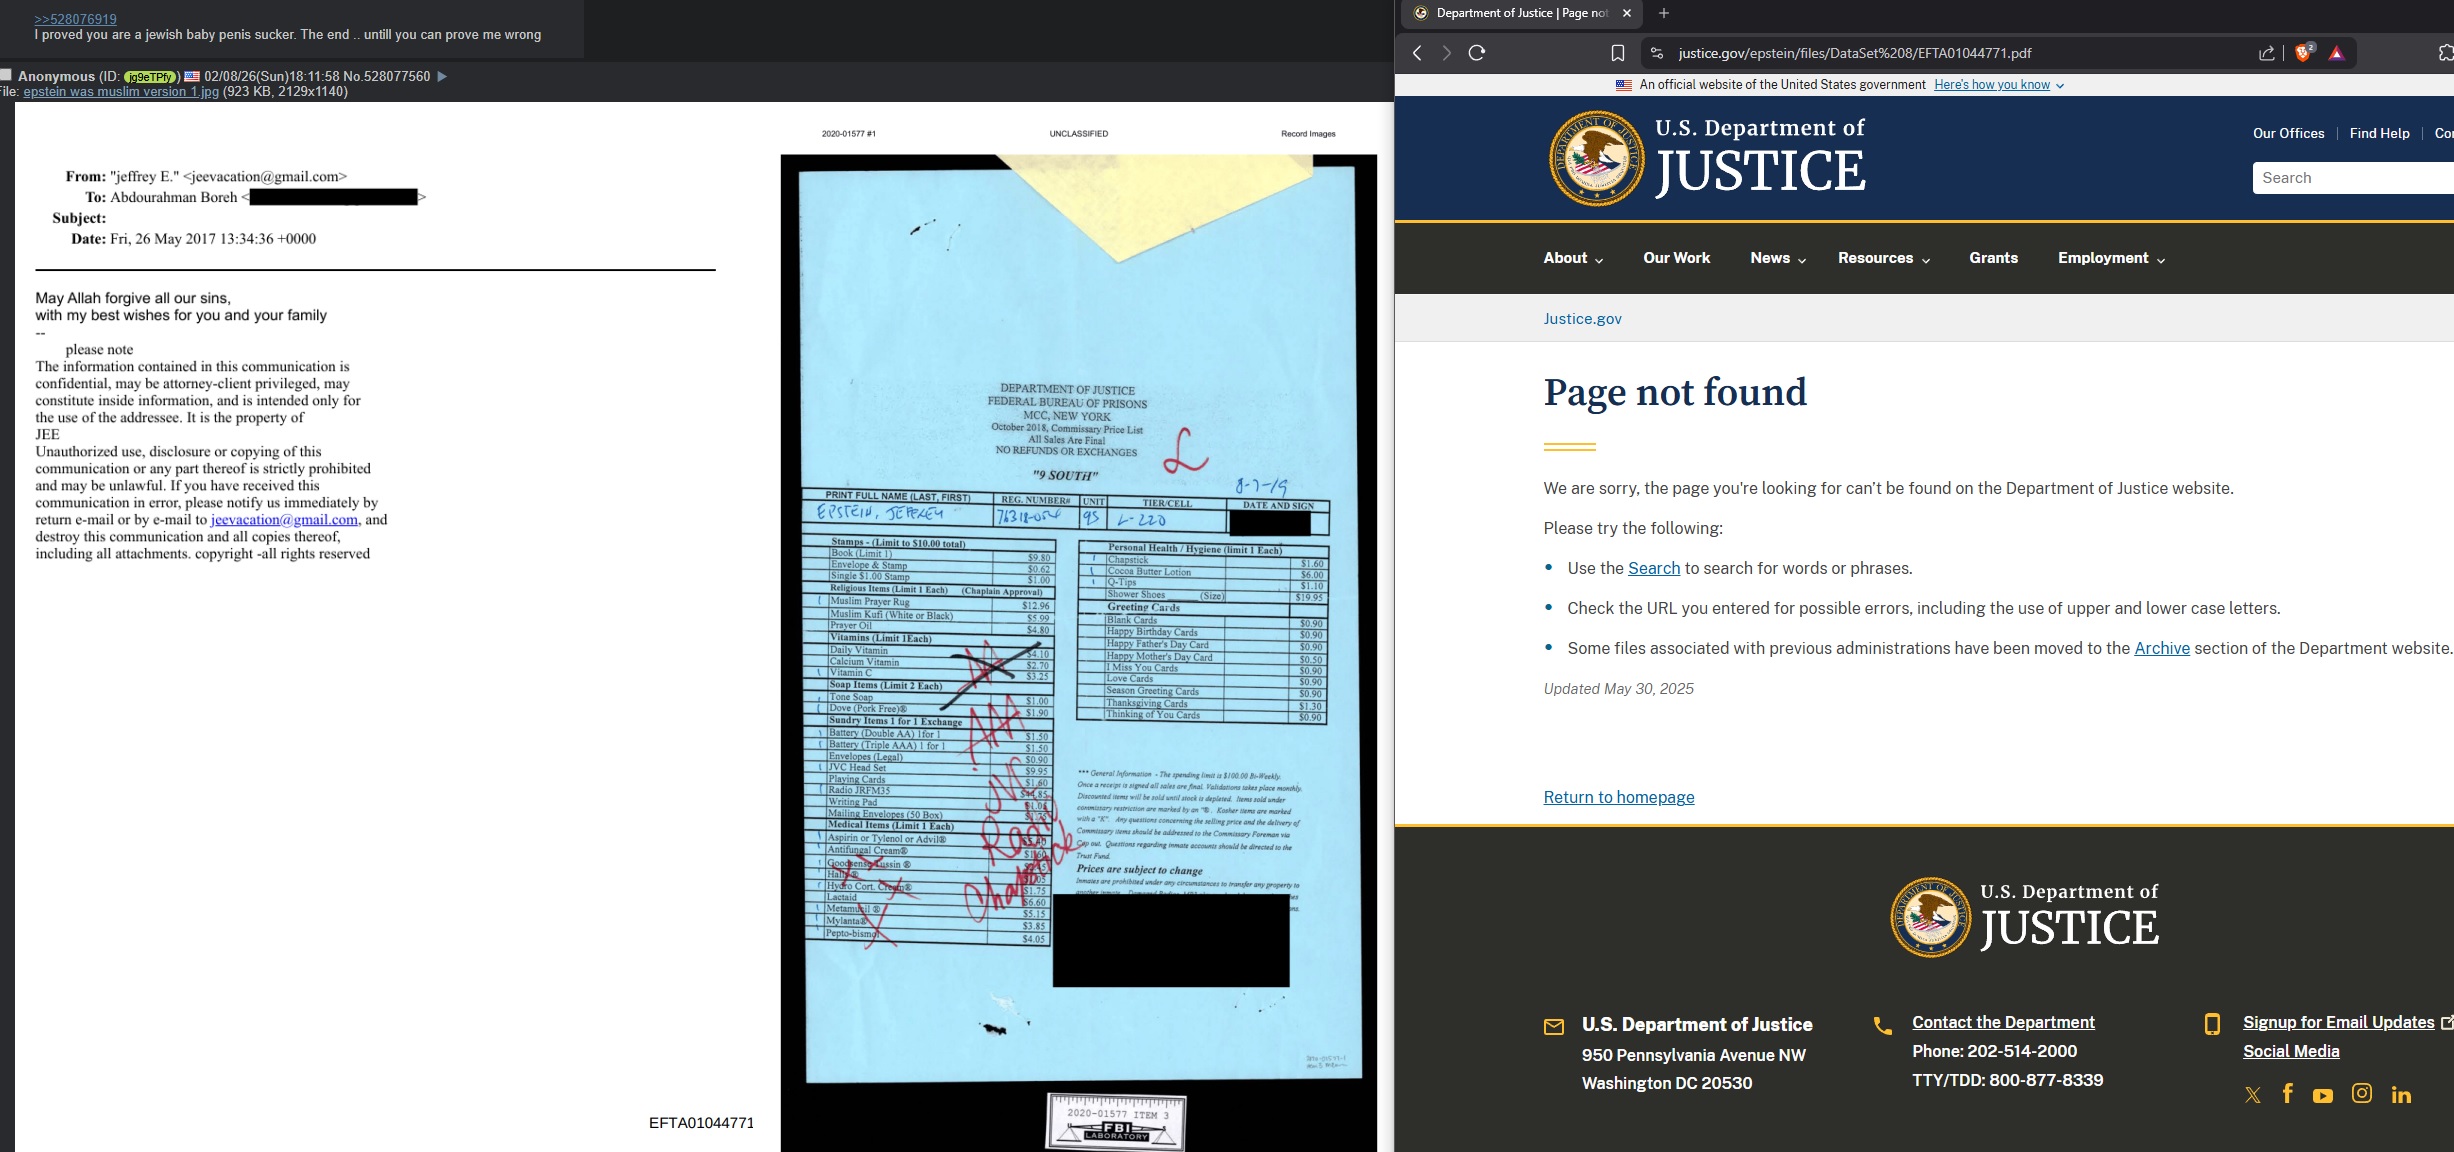The height and width of the screenshot is (1152, 2454).
Task: Select the Our Work nav item
Action: coord(1676,258)
